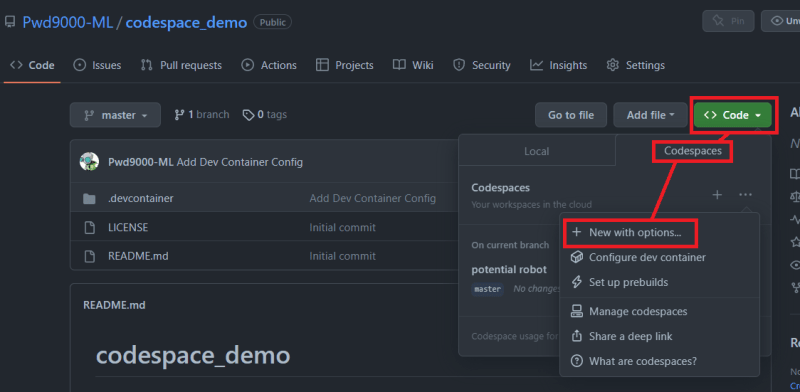Click the Pwd9000-ML avatar in commit row
This screenshot has width=800, height=392.
coord(89,161)
